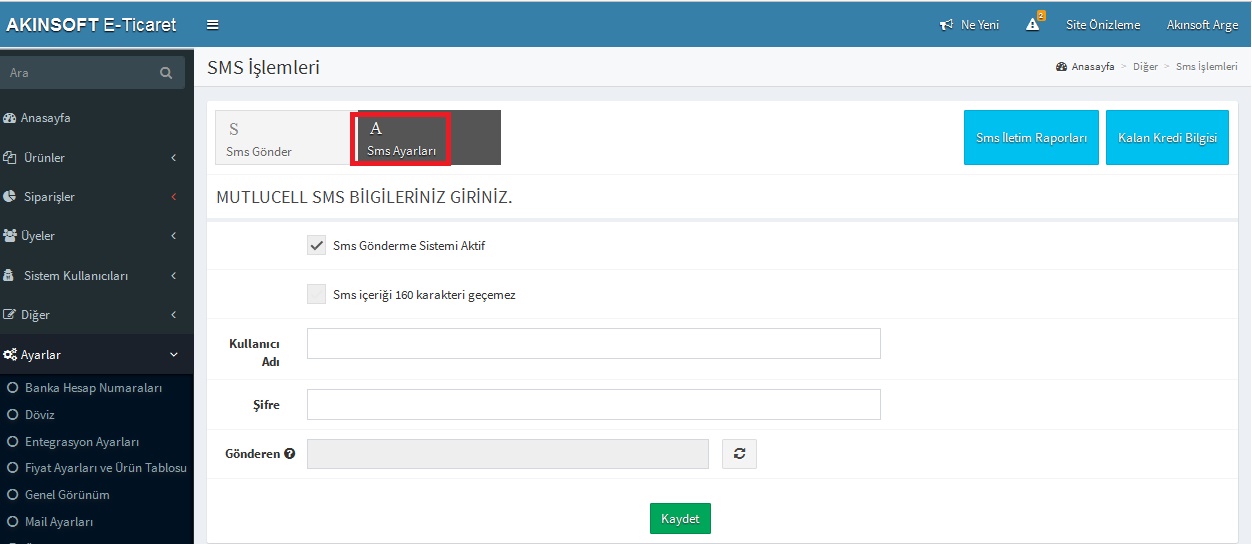The image size is (1252, 544).
Task: Click the Sms İletim Raporları button
Action: (x=1031, y=138)
